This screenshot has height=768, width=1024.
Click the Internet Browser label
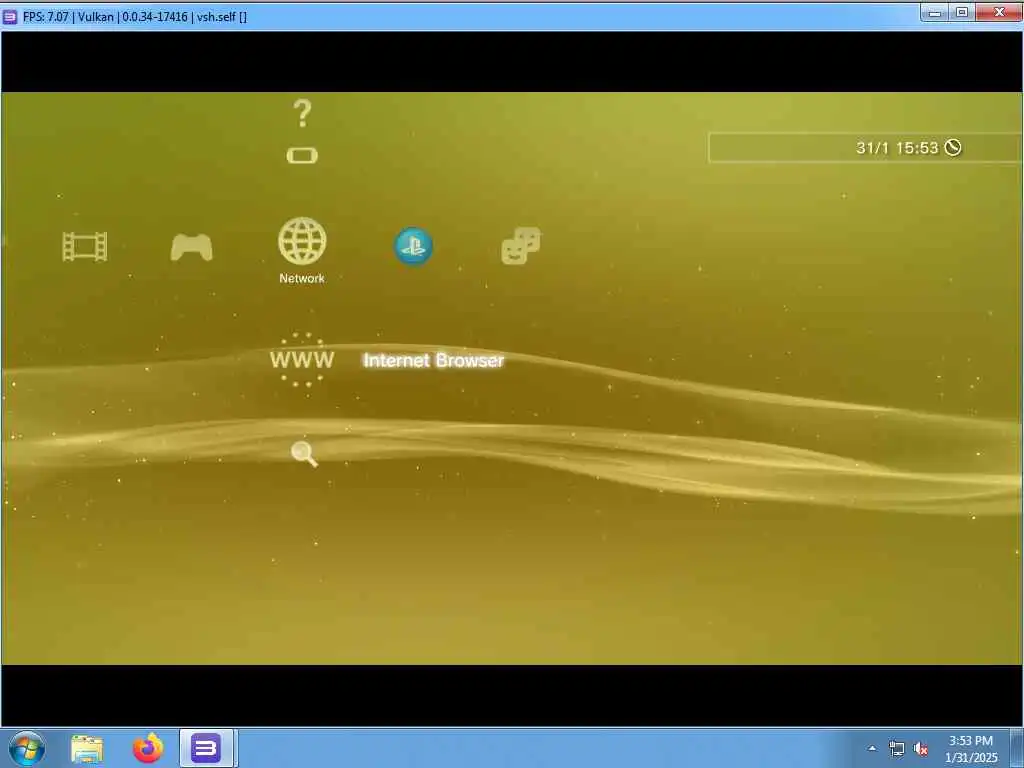point(434,360)
